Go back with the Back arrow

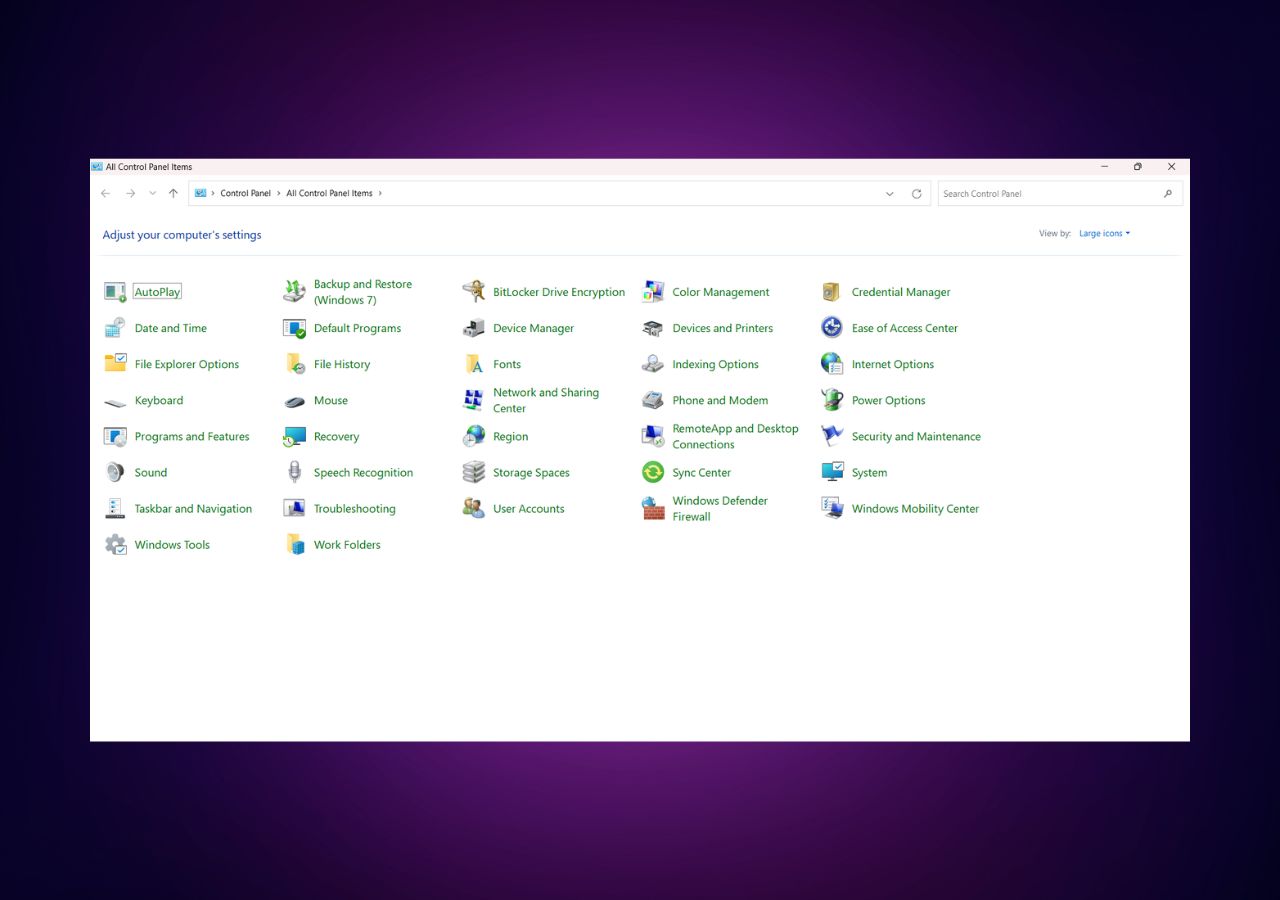[106, 194]
